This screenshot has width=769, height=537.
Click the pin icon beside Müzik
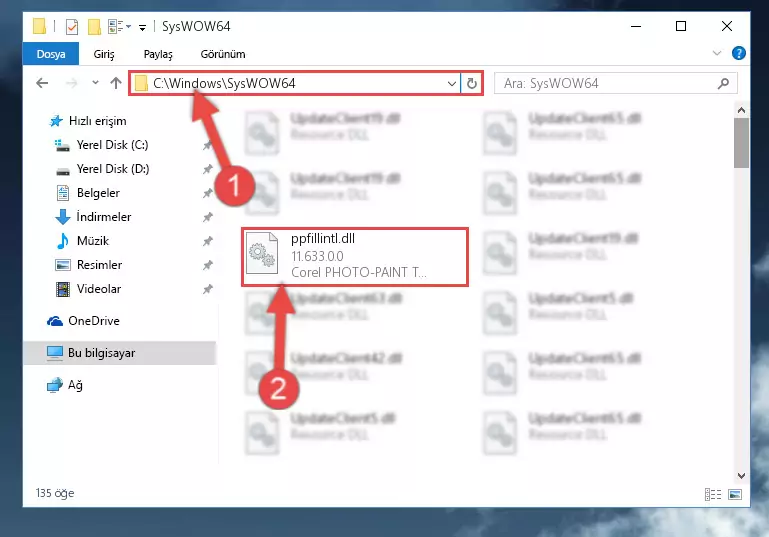click(208, 241)
